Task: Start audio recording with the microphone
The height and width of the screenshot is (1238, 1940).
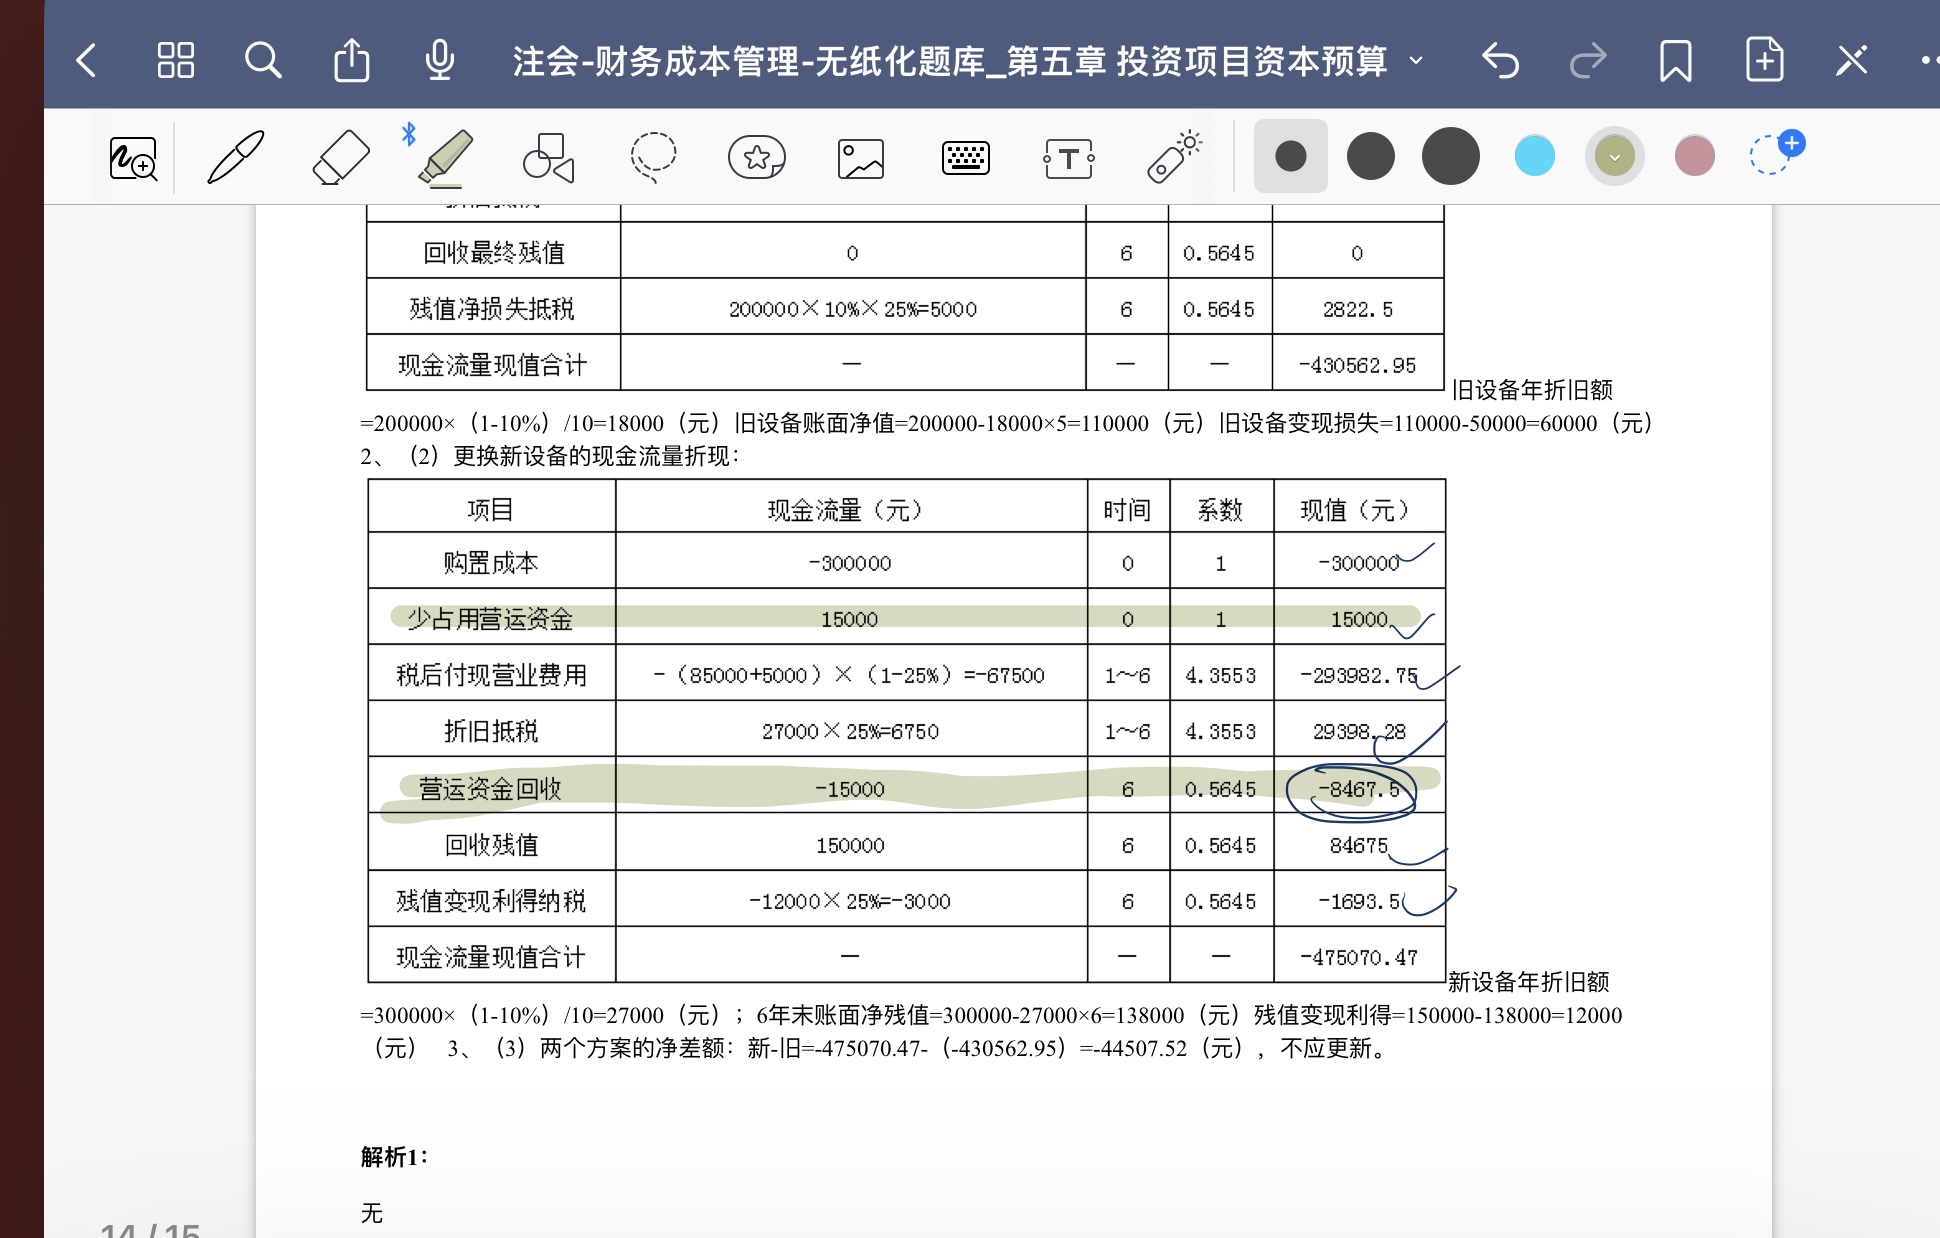Action: tap(439, 61)
